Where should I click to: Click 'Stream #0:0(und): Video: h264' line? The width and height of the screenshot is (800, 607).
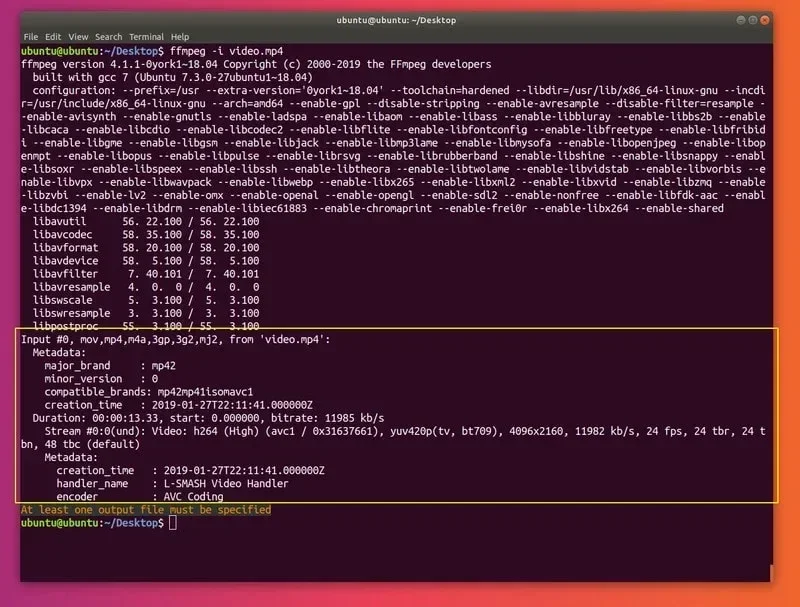click(405, 432)
